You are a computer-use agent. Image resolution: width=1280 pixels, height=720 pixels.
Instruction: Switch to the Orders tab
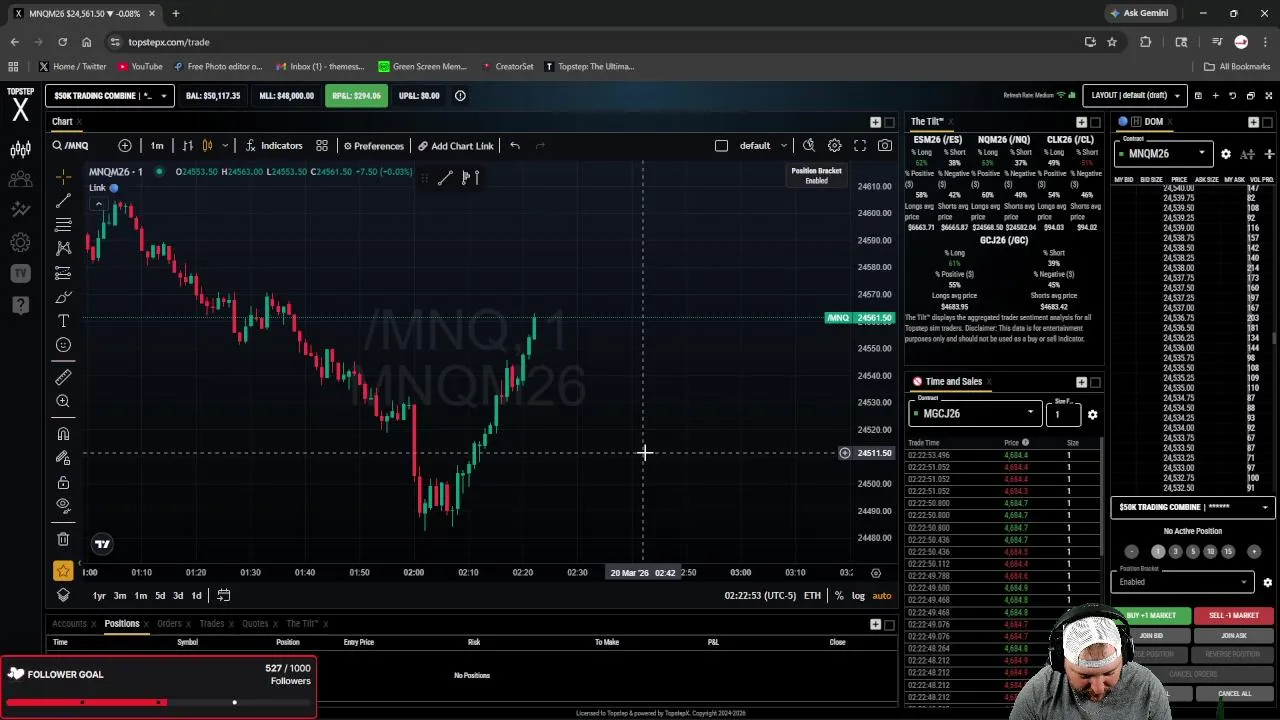pyautogui.click(x=169, y=624)
